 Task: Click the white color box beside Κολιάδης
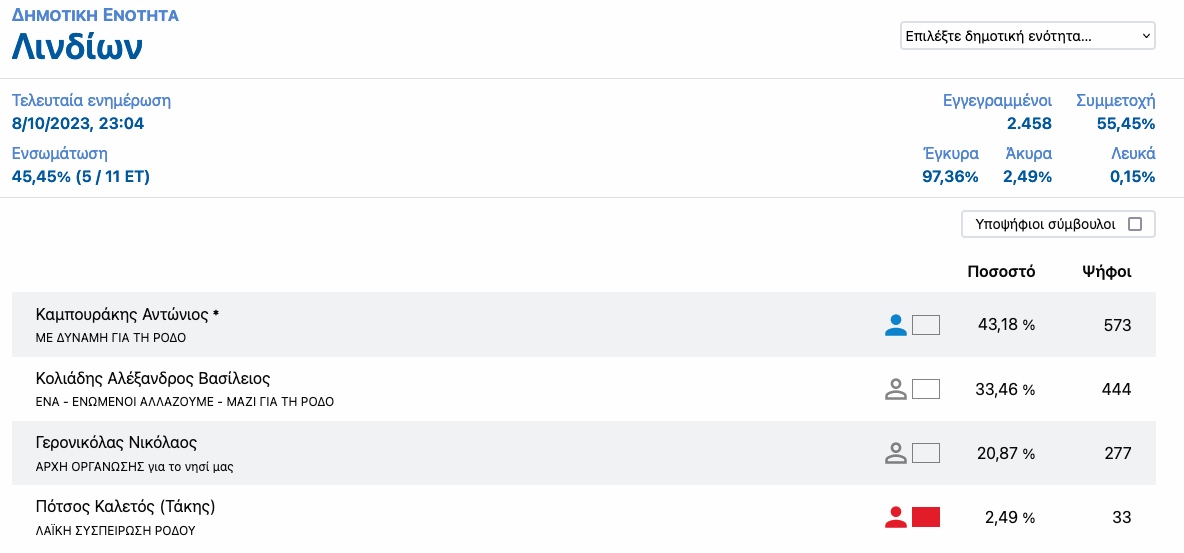click(x=926, y=390)
